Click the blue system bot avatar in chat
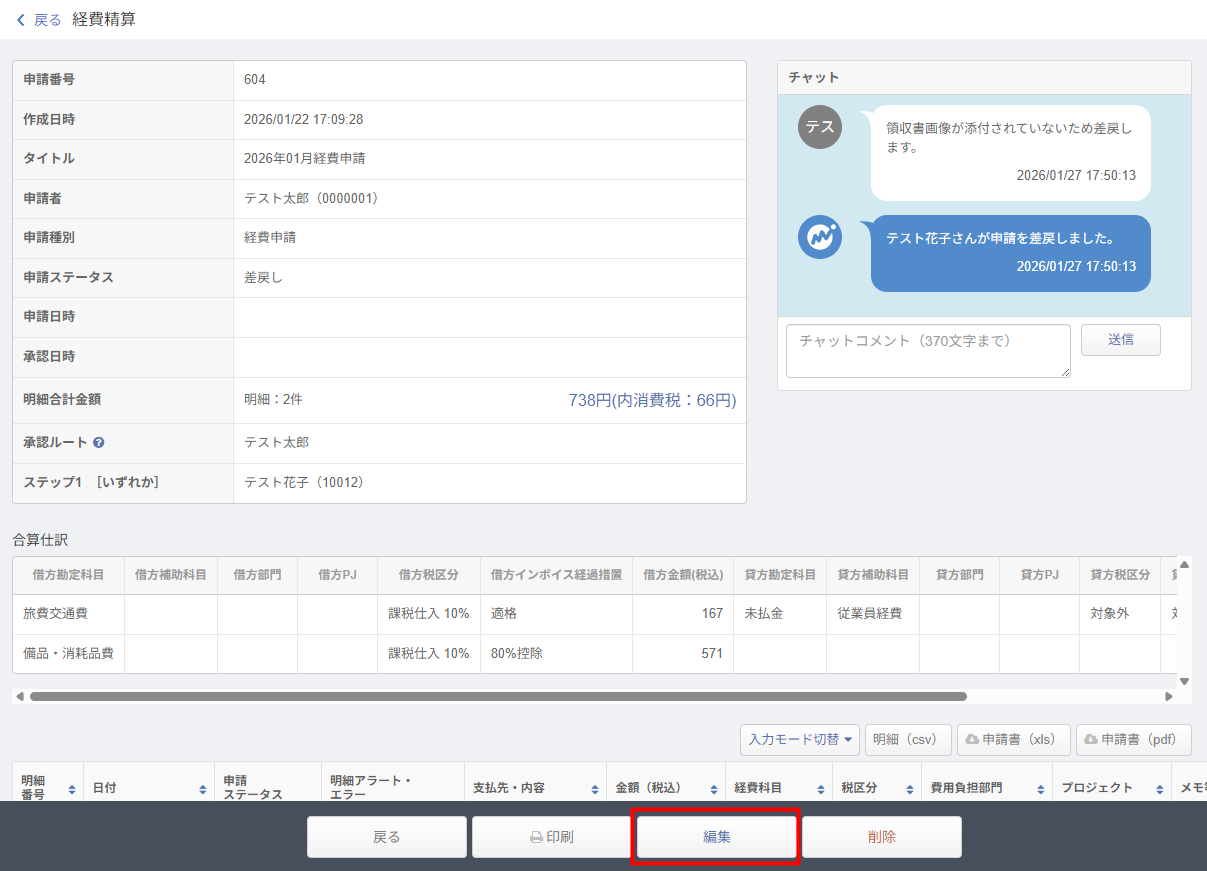This screenshot has width=1207, height=871. pyautogui.click(x=820, y=238)
